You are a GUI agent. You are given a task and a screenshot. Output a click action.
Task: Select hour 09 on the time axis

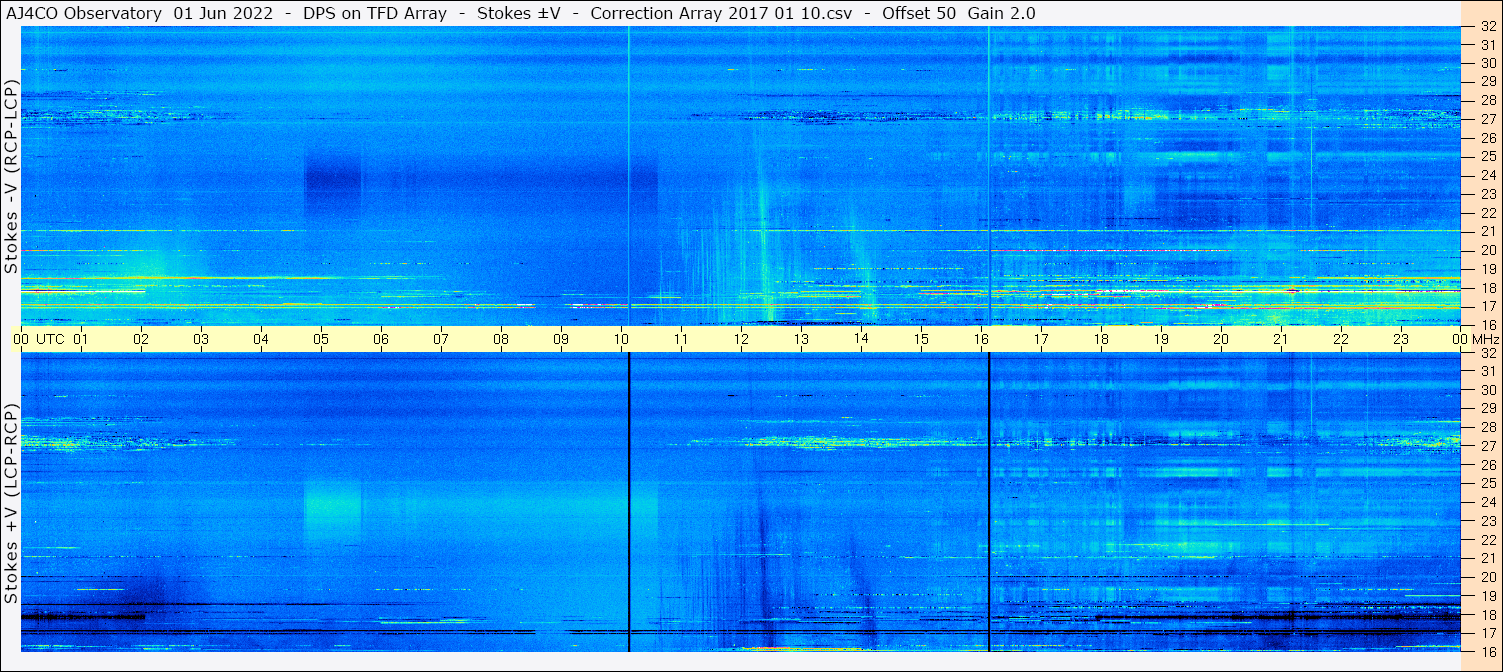561,339
